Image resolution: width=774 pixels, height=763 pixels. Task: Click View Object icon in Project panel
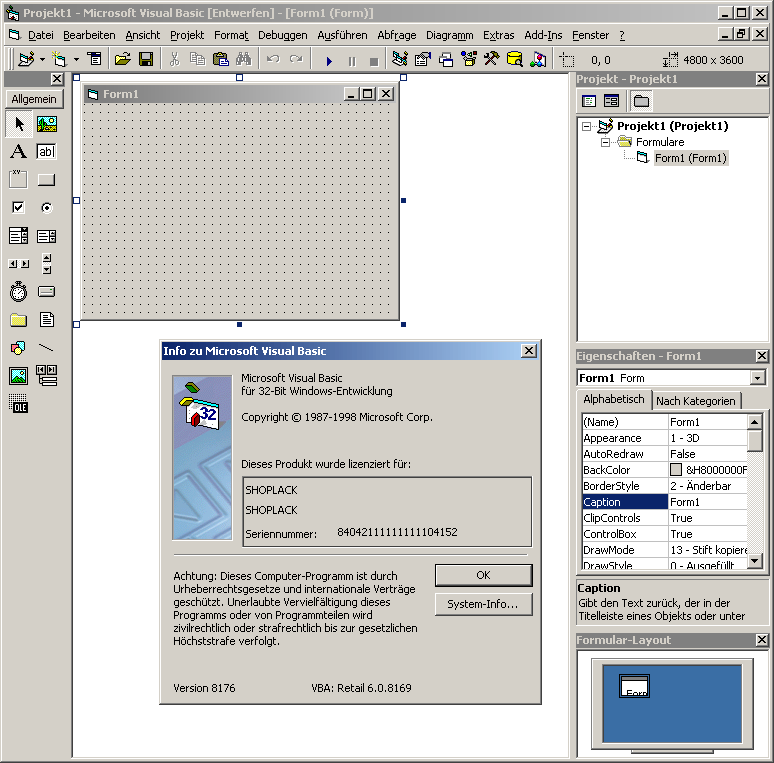[612, 101]
